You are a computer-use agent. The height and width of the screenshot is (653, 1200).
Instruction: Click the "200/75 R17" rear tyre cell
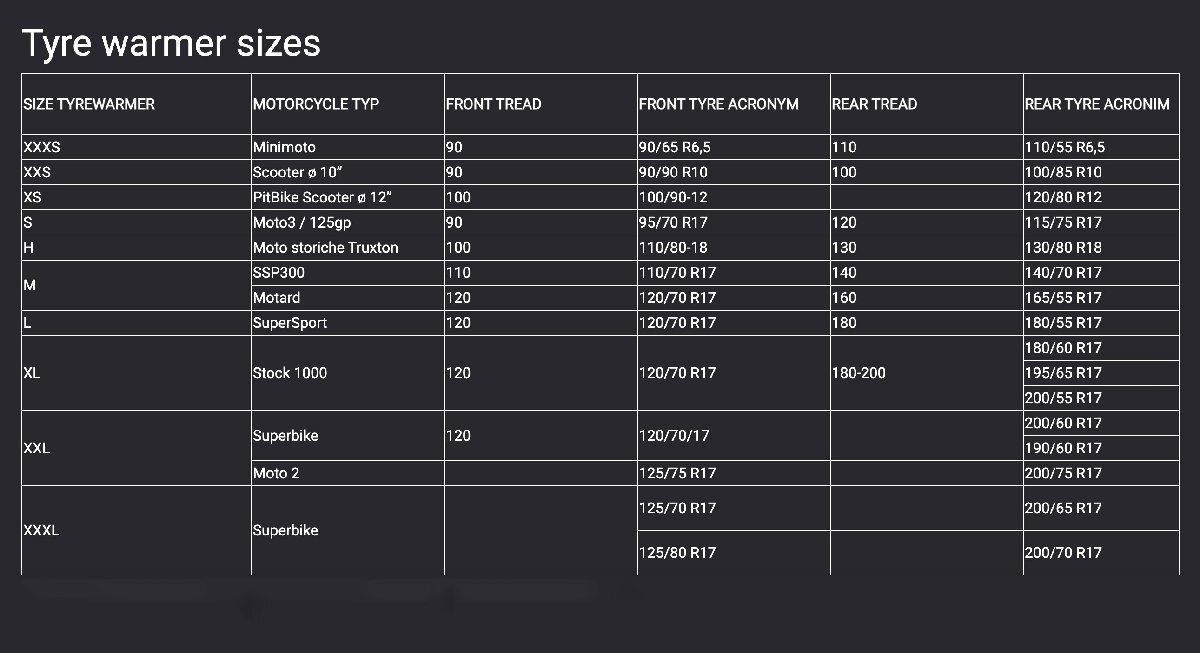[x=1063, y=473]
